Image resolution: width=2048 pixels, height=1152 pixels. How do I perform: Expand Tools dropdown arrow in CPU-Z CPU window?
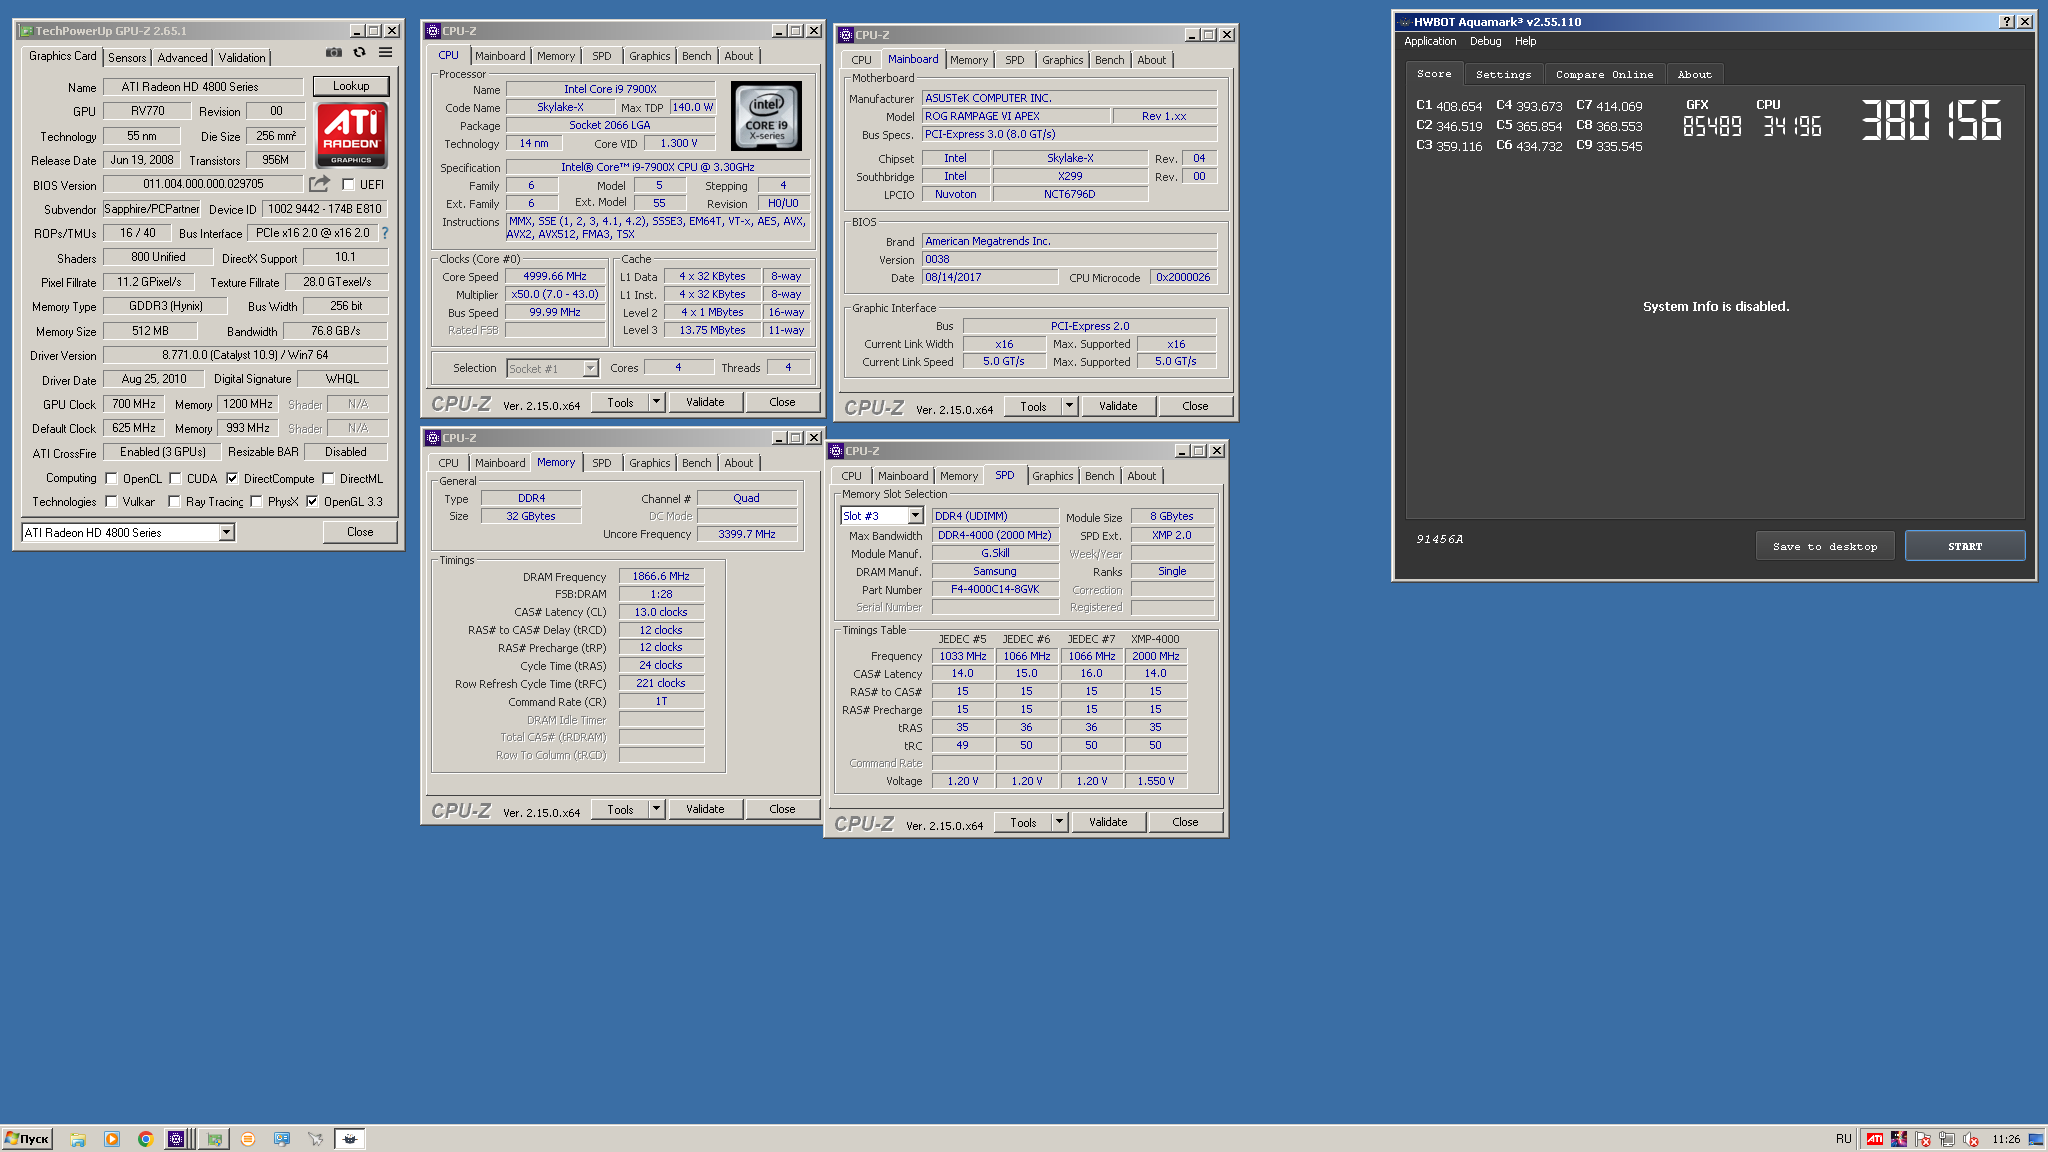[x=657, y=402]
